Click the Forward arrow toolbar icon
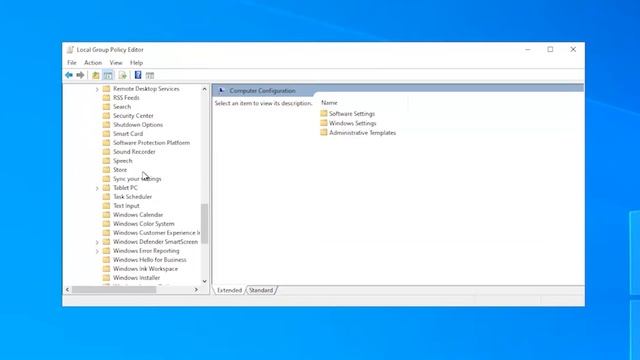Image resolution: width=640 pixels, height=360 pixels. 80,75
